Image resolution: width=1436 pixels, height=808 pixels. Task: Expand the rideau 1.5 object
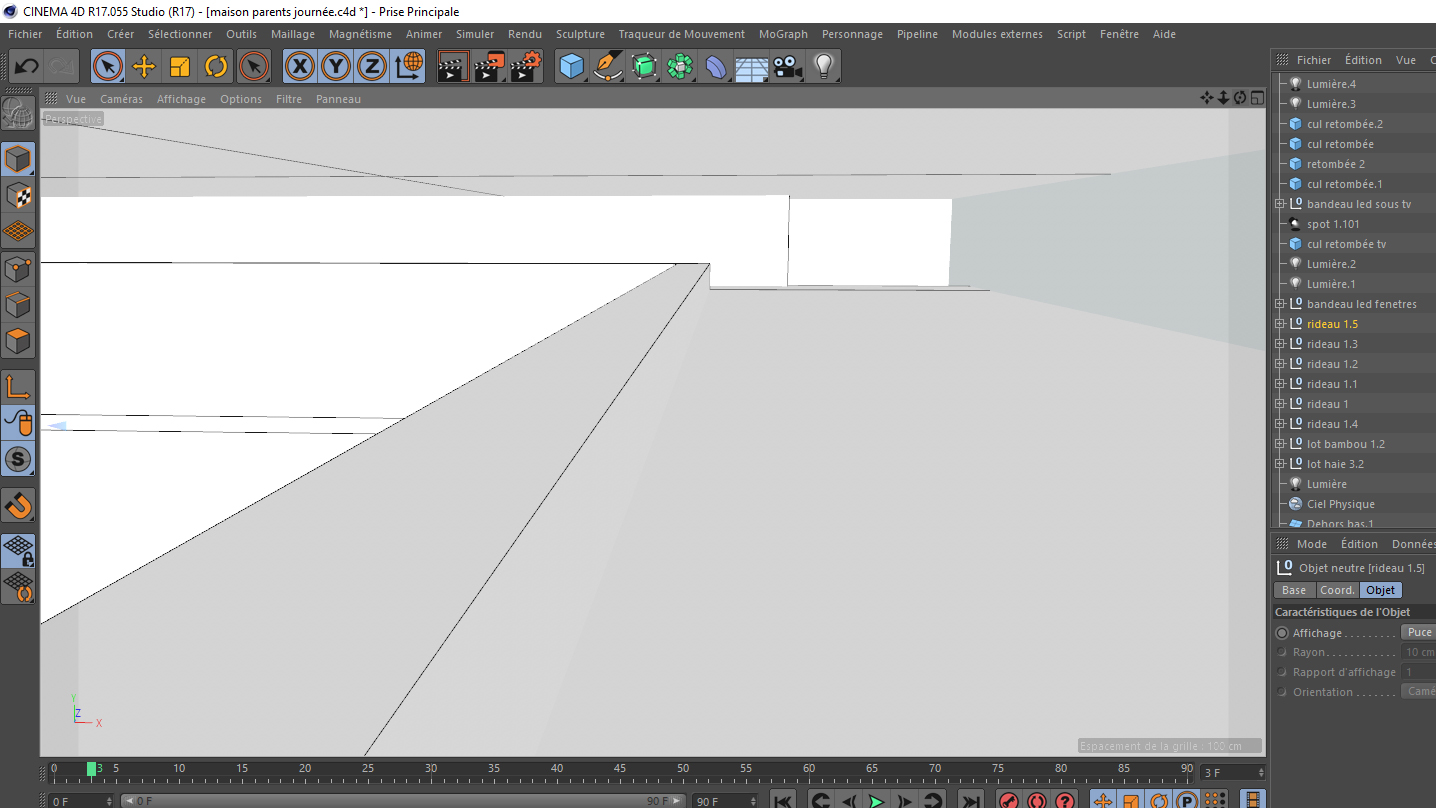point(1279,324)
